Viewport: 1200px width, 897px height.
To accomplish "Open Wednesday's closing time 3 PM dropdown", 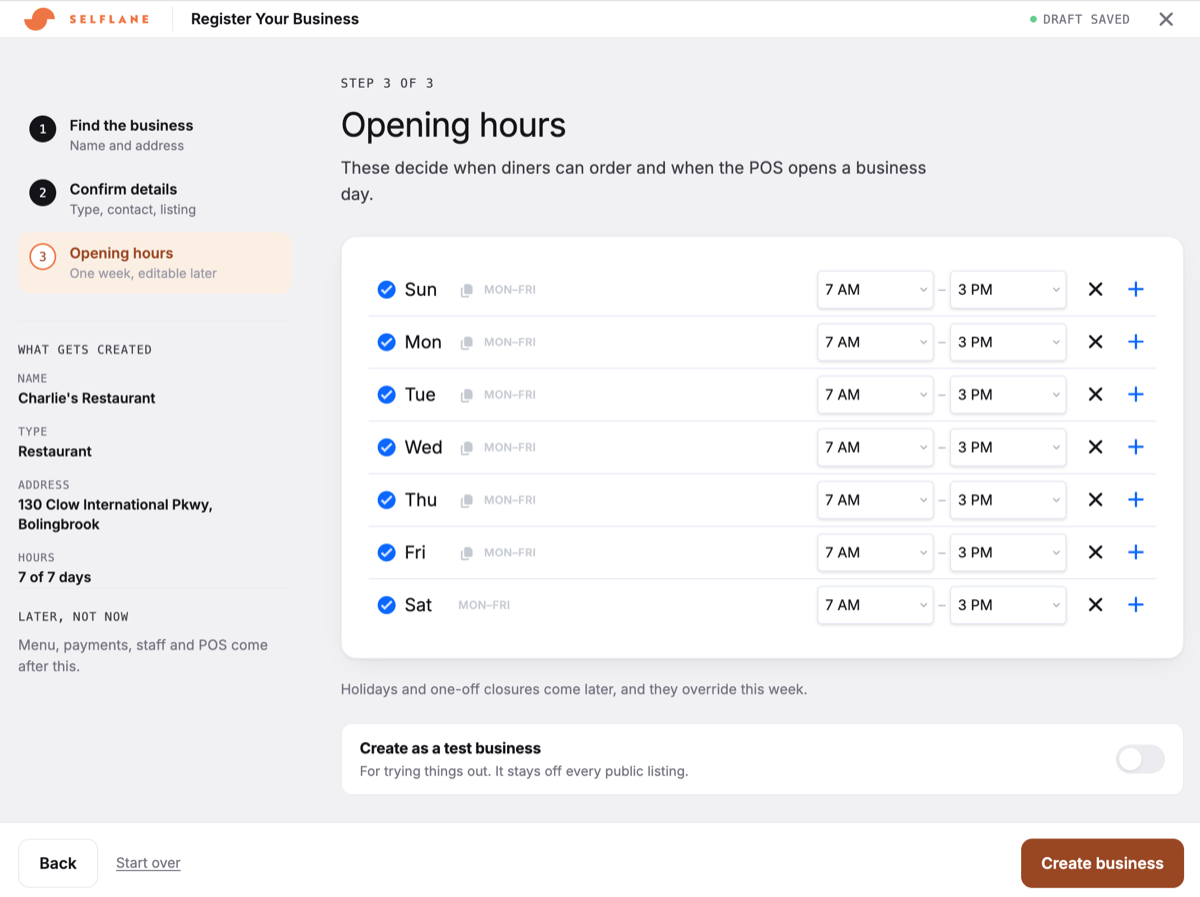I will [1007, 447].
